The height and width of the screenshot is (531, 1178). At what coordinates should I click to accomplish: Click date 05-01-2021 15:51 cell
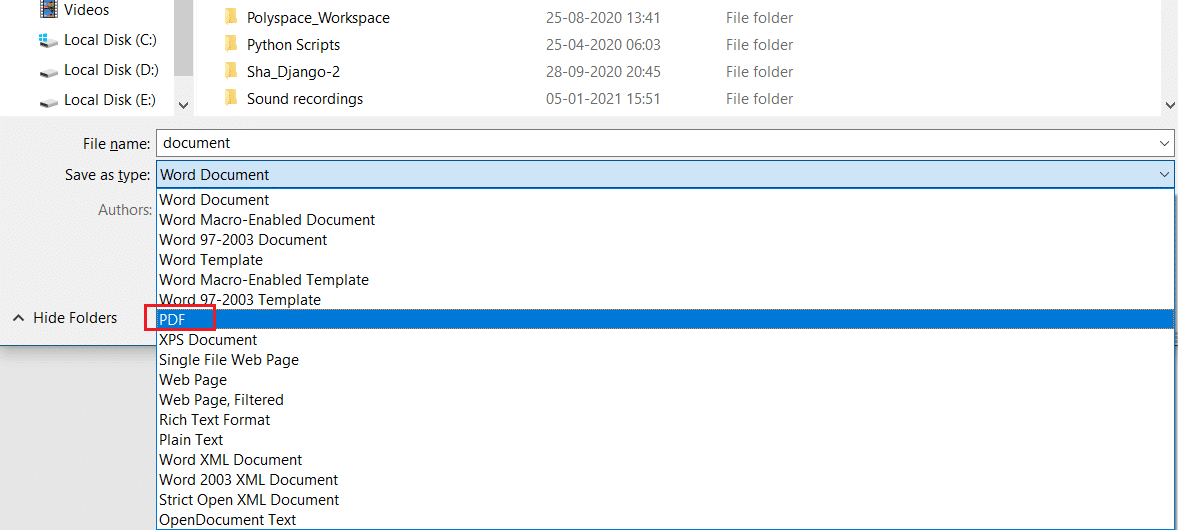(603, 98)
